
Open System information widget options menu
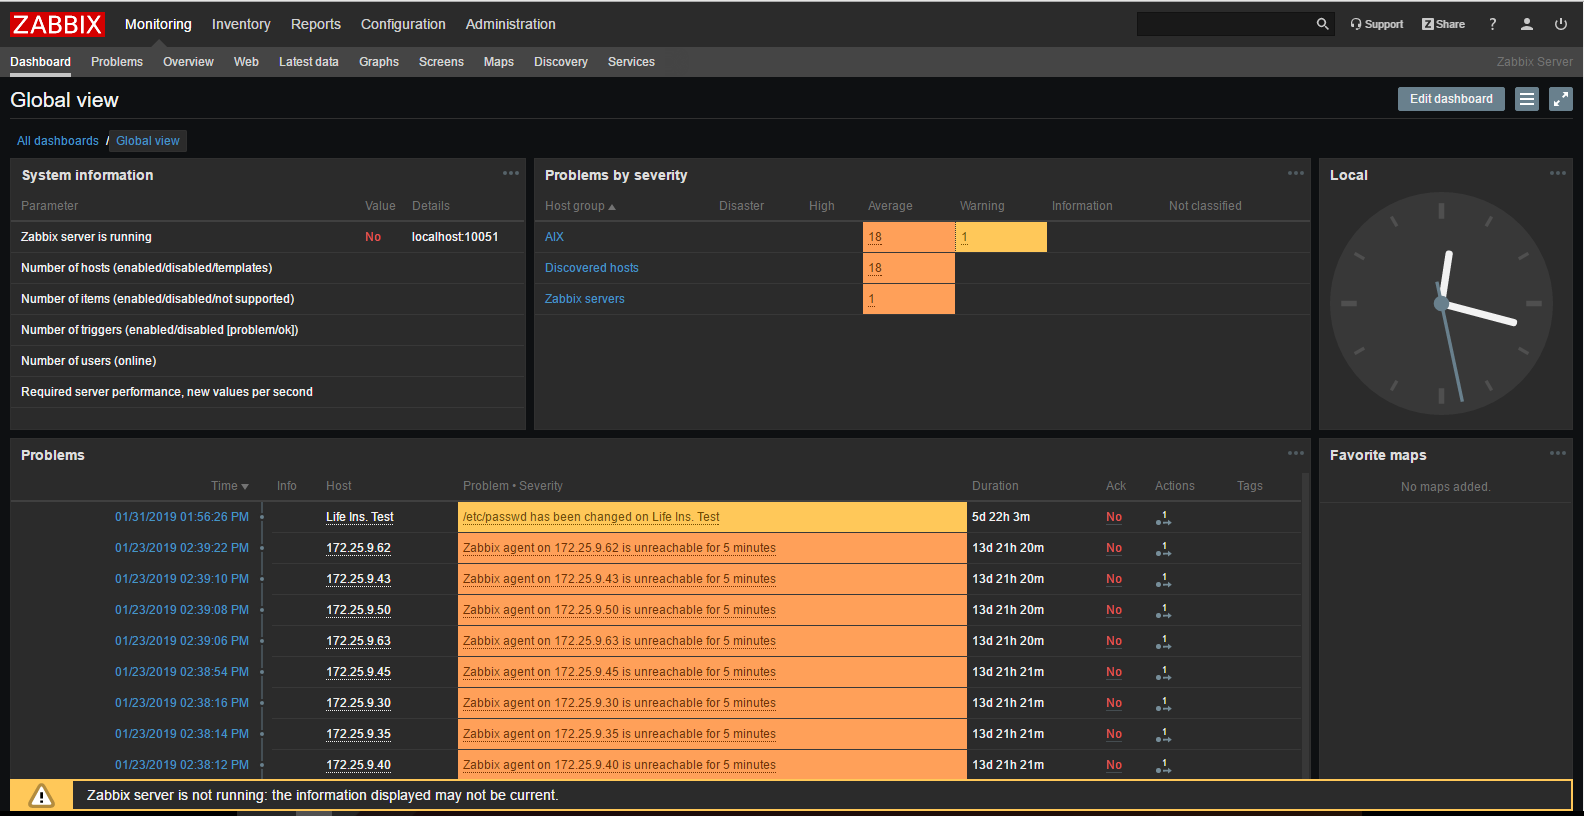click(x=511, y=173)
